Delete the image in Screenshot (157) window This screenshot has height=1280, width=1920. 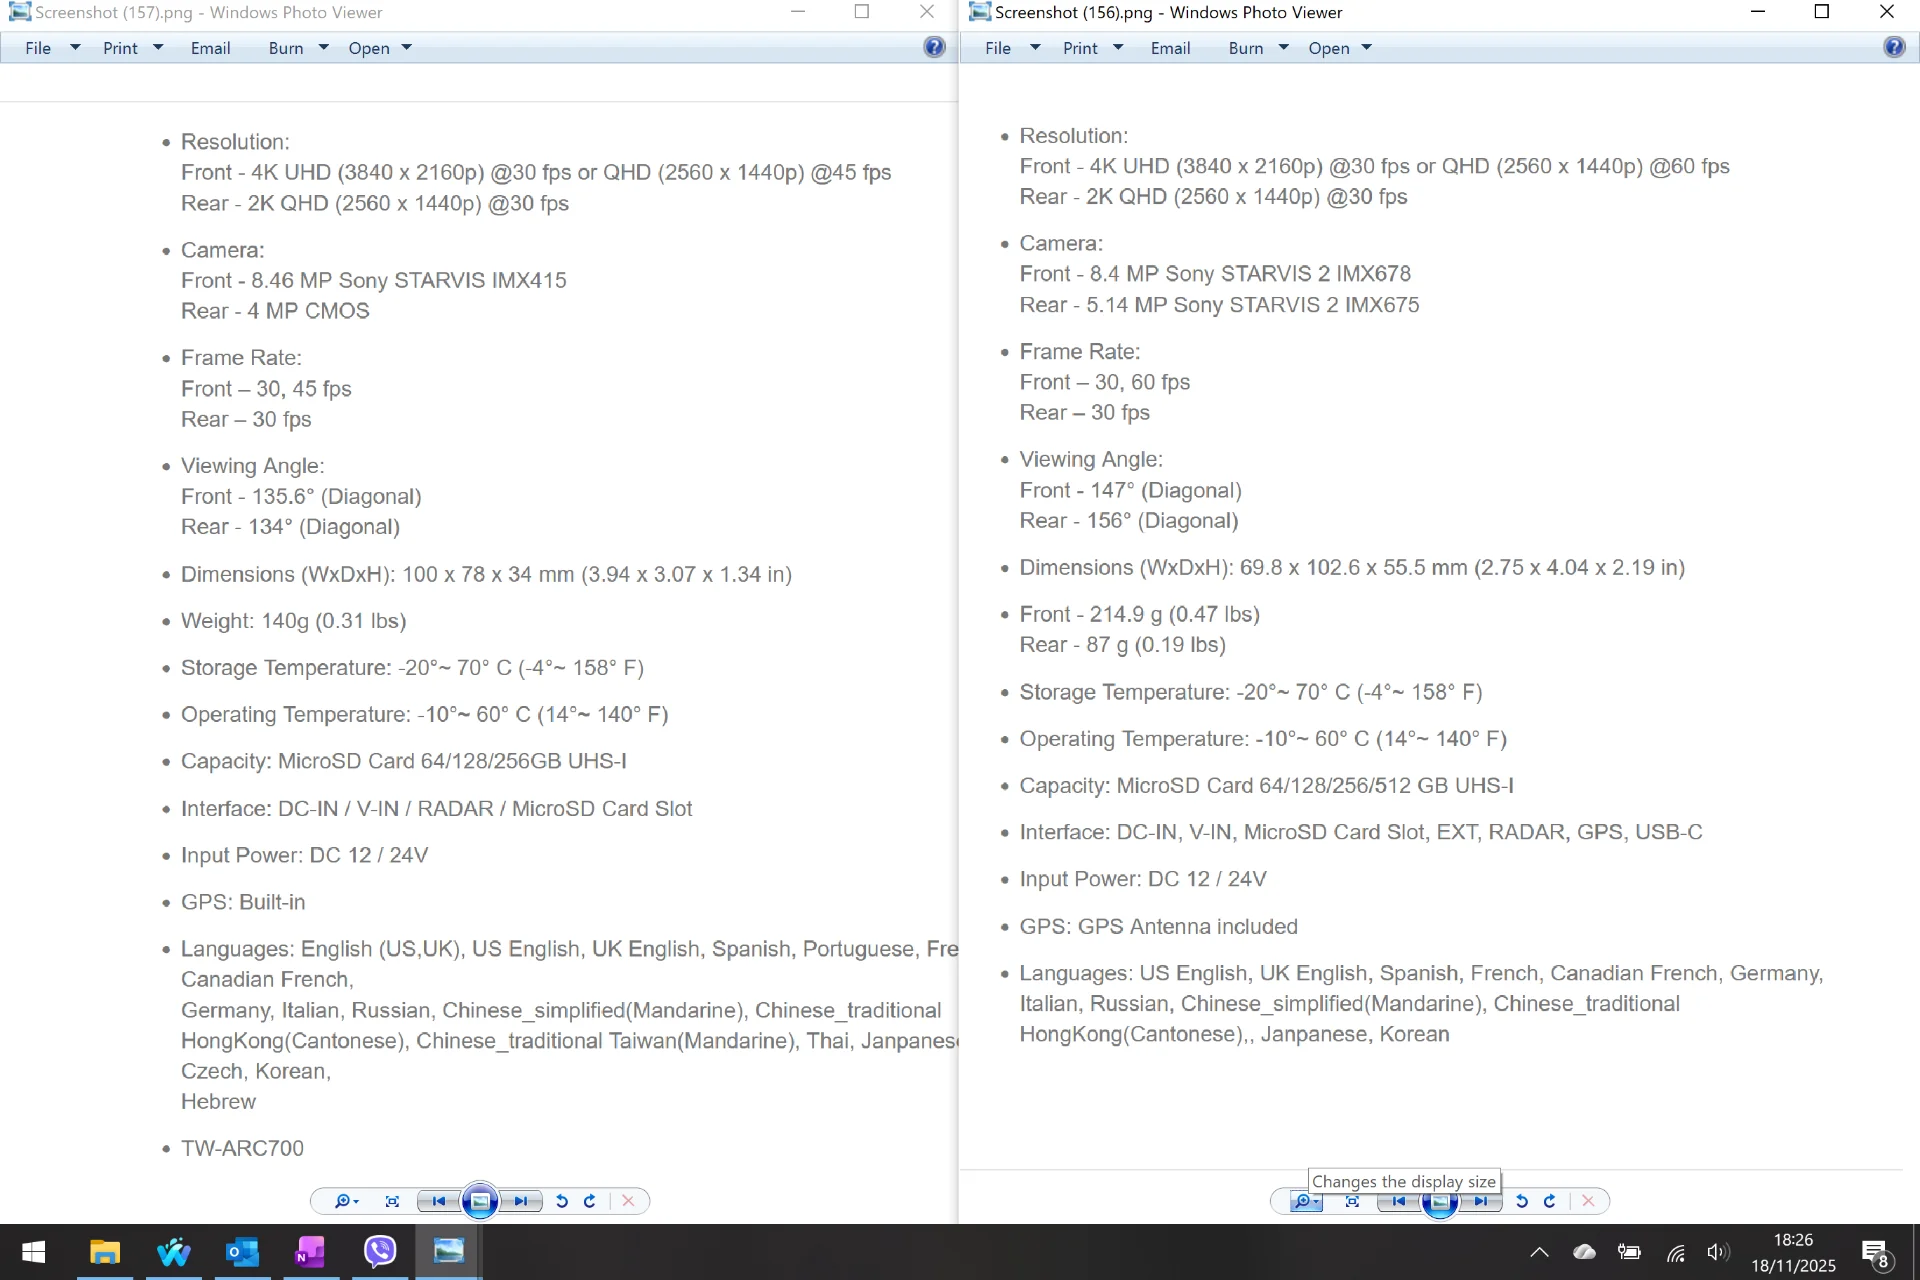coord(628,1201)
